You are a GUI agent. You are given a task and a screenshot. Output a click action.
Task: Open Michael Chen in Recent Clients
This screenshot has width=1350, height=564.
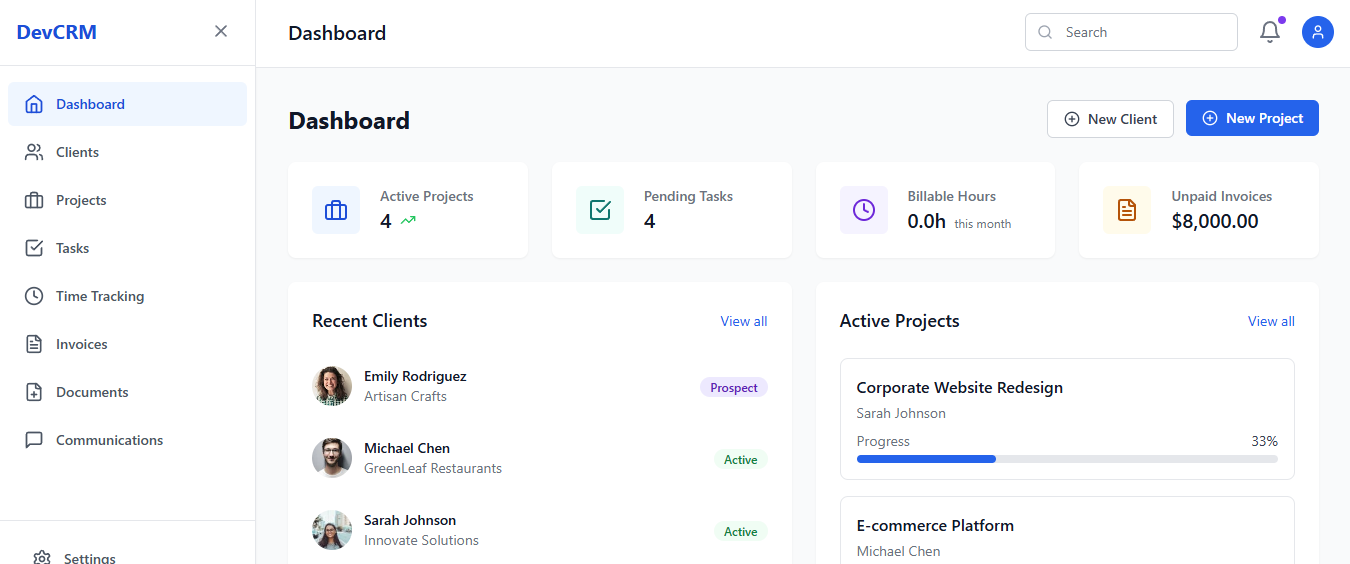click(x=407, y=448)
